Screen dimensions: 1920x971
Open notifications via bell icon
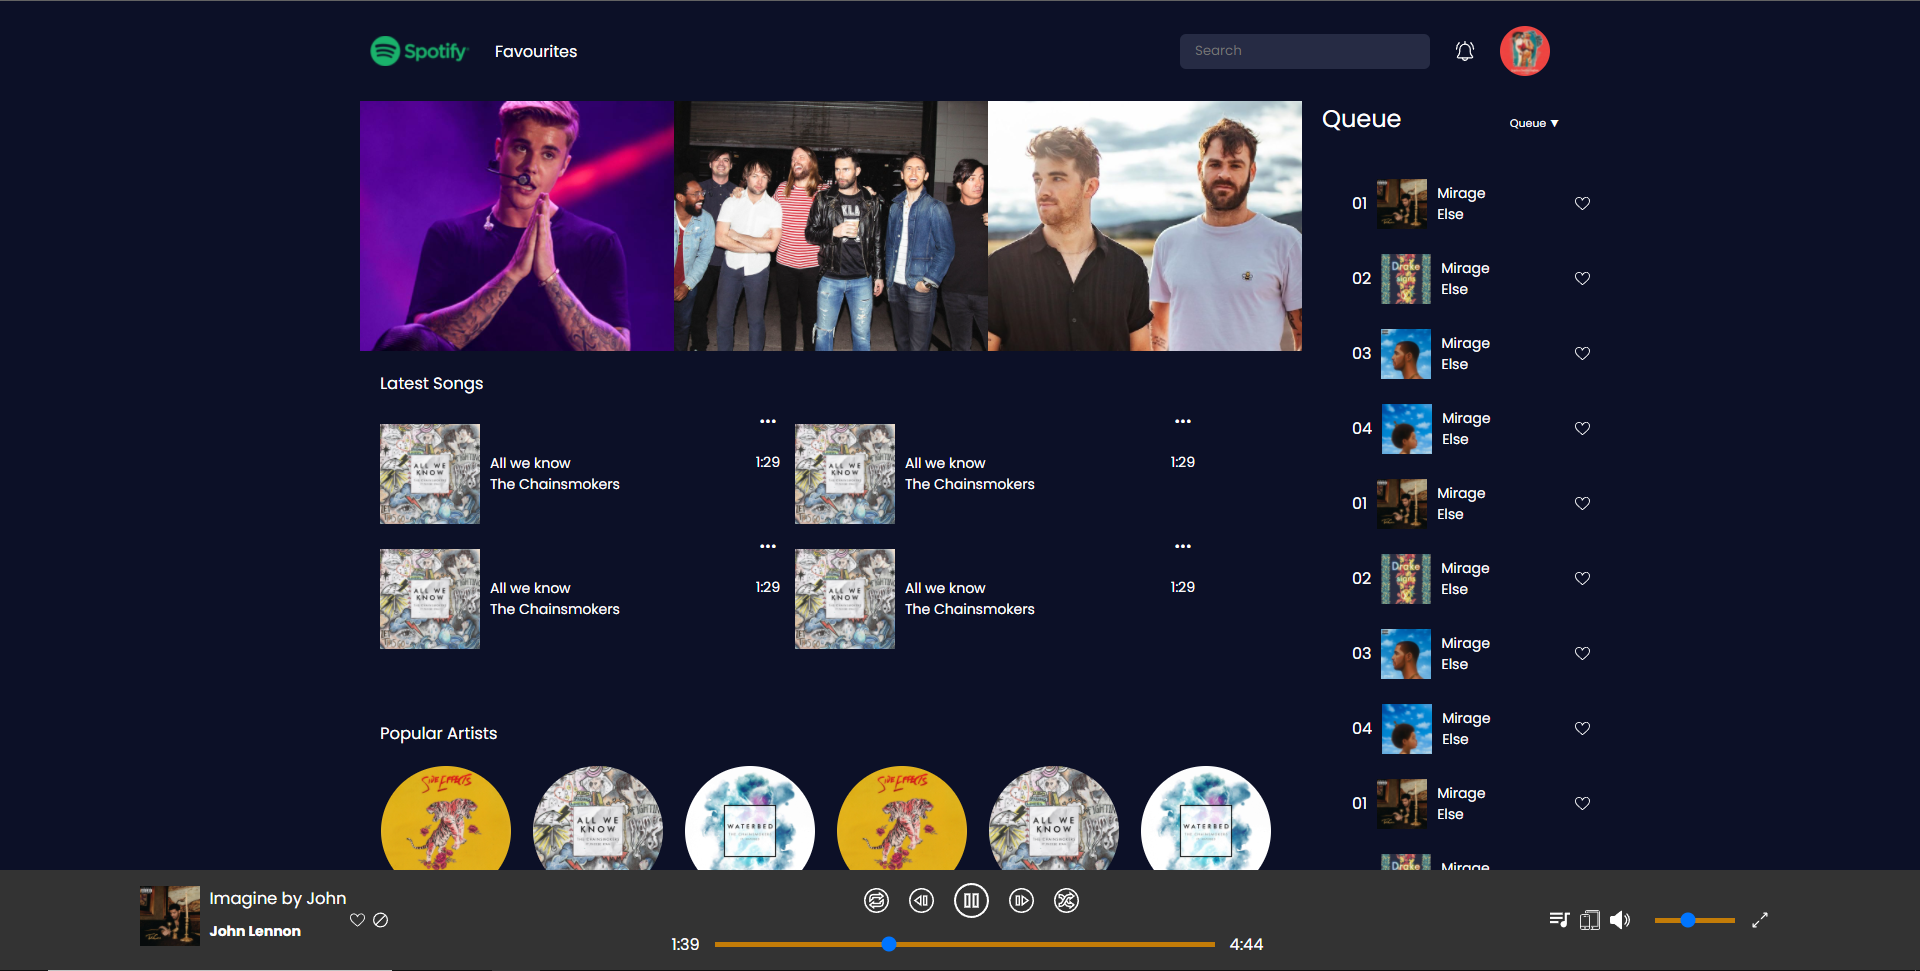pos(1465,51)
